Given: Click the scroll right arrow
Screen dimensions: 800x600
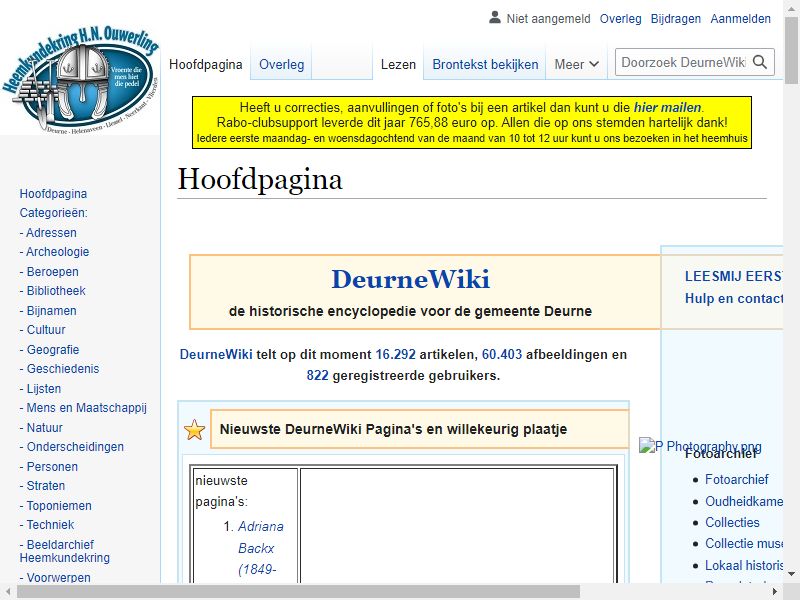Looking at the screenshot, I should point(775,592).
